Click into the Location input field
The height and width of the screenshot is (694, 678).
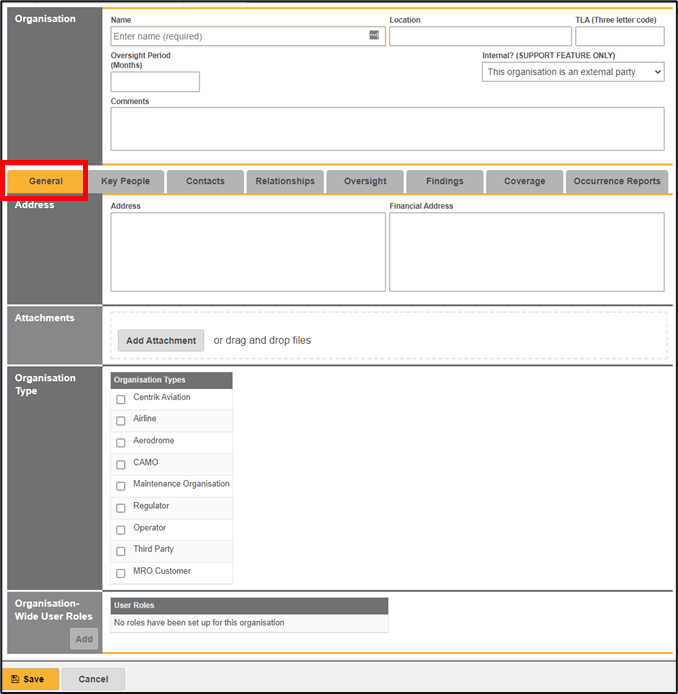pyautogui.click(x=480, y=36)
